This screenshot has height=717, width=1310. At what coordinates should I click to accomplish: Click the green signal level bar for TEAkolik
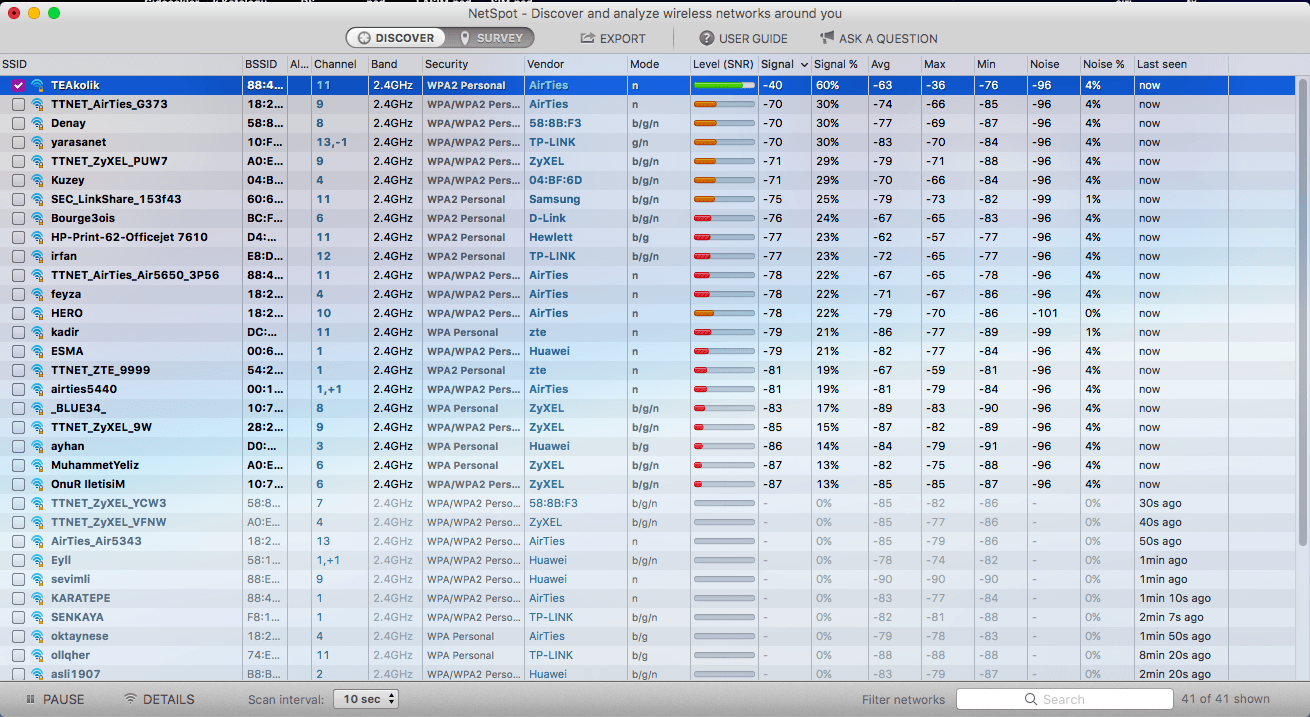pos(724,85)
